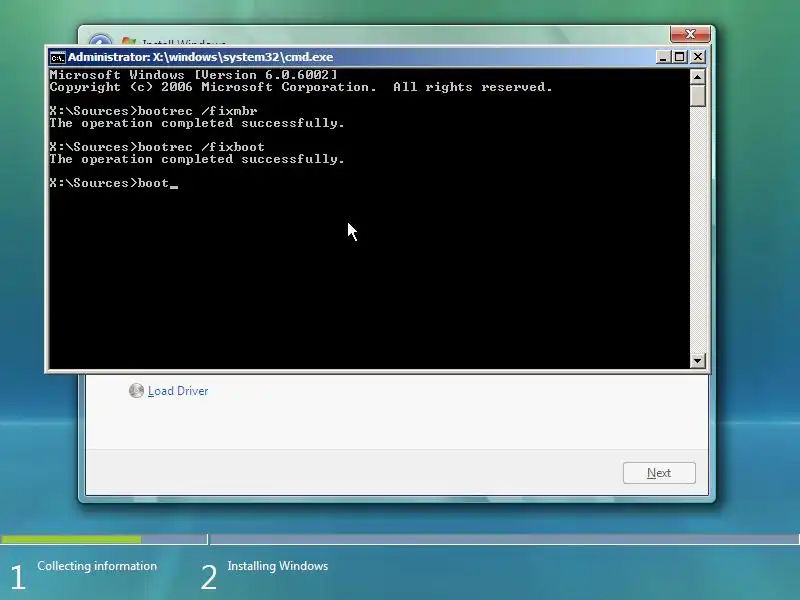The width and height of the screenshot is (800, 600).
Task: Click the cmd.exe system icon in title bar
Action: (x=57, y=57)
